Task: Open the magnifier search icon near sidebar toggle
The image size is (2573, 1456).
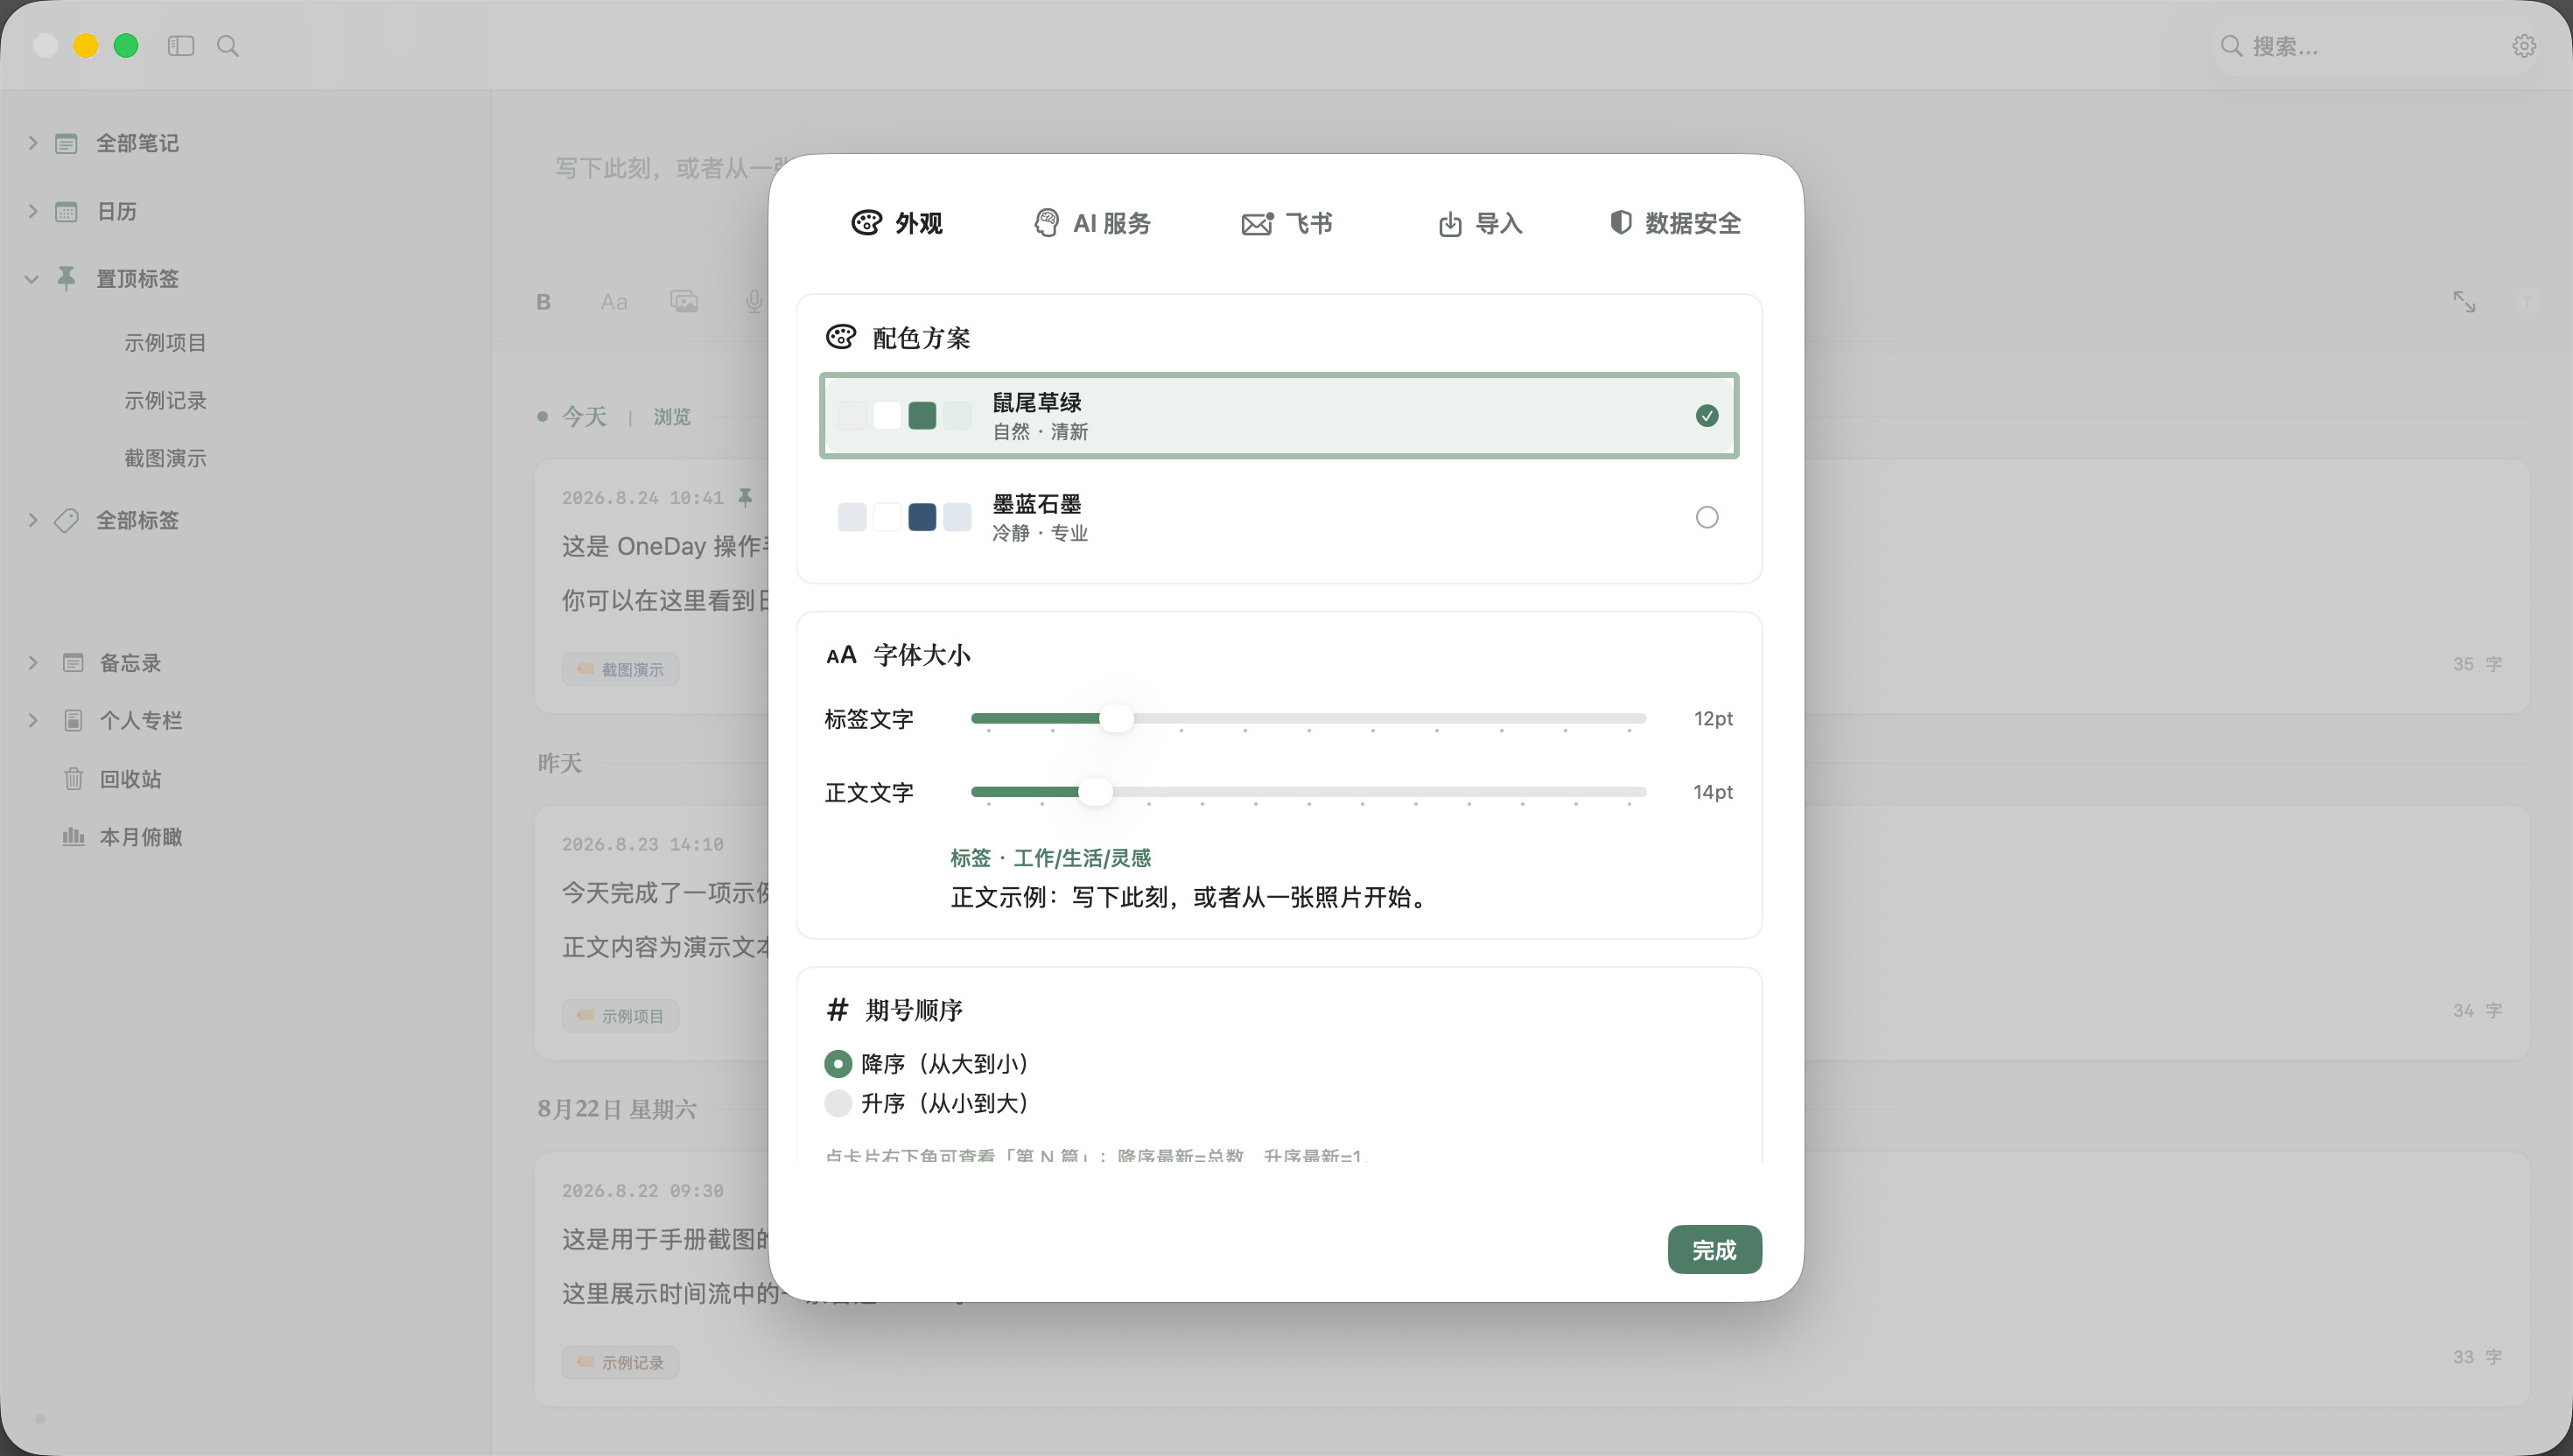Action: point(228,46)
